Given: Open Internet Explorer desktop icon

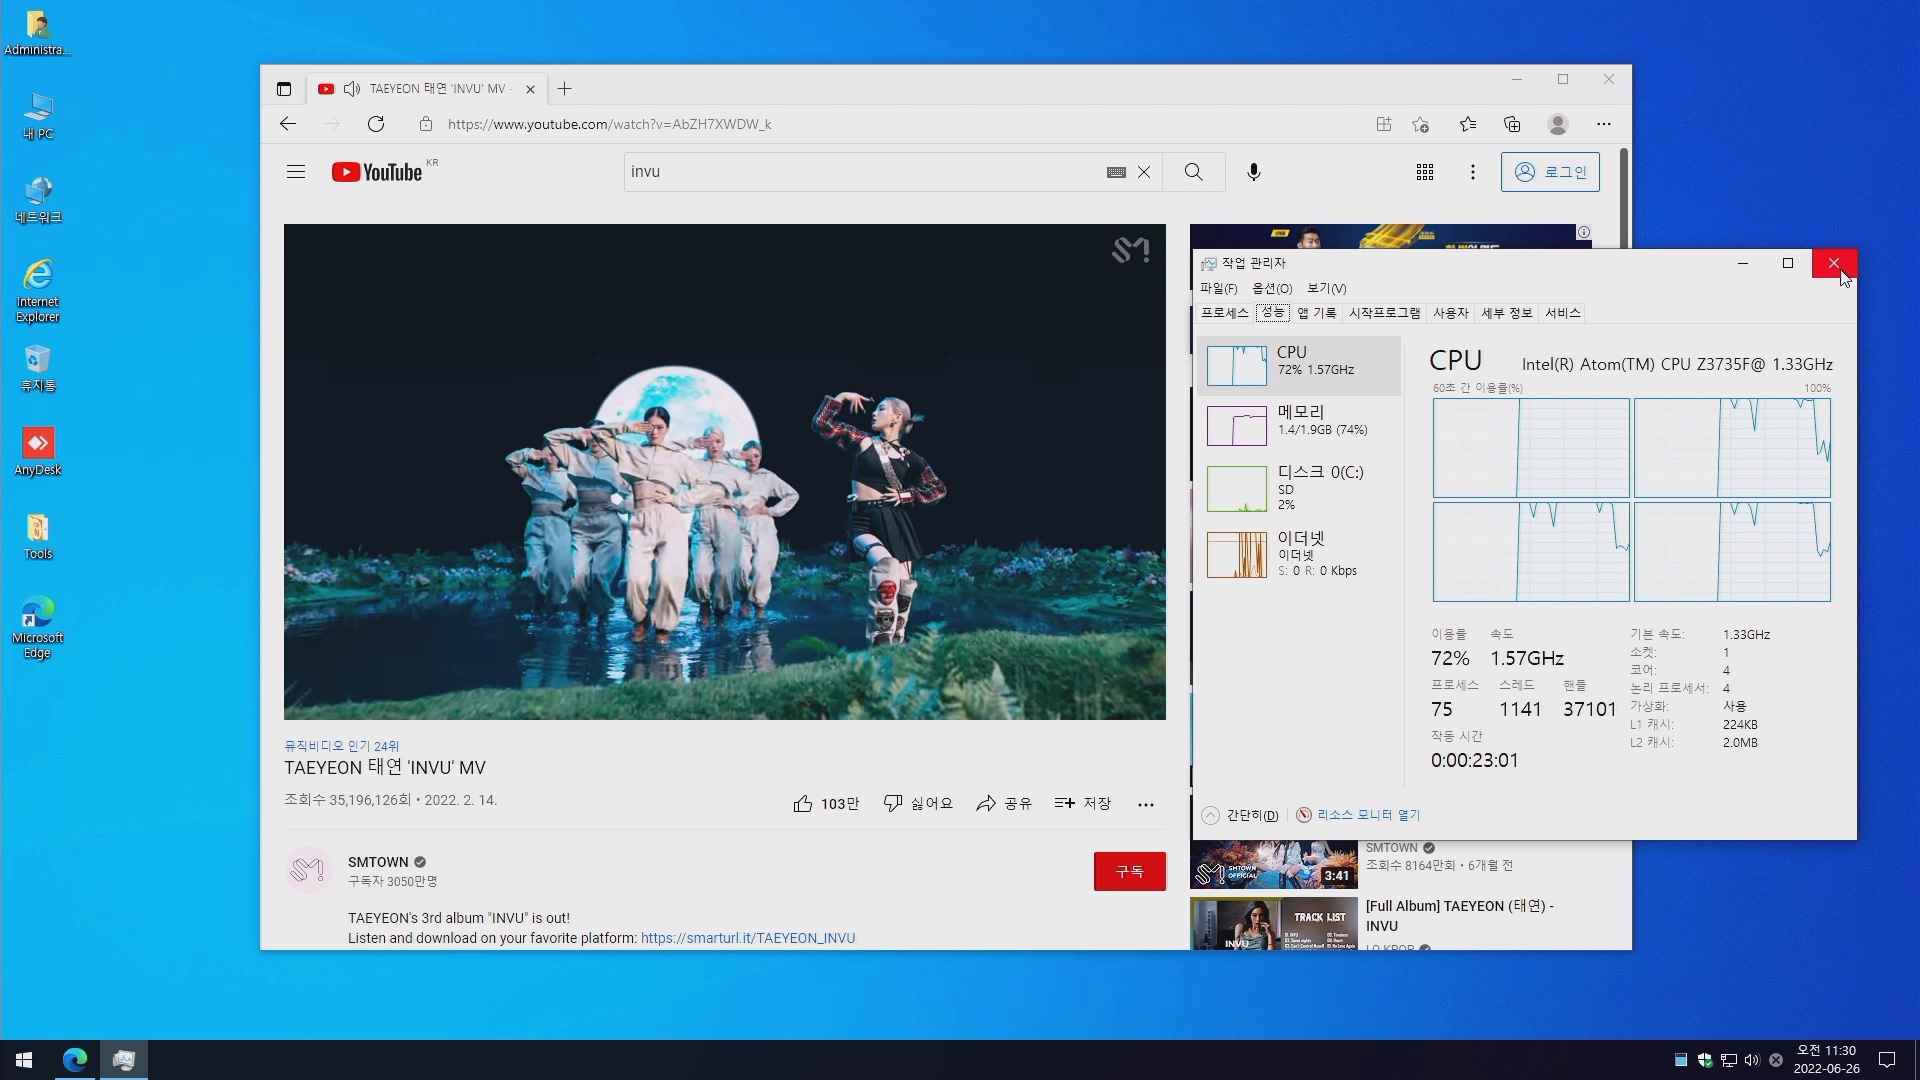Looking at the screenshot, I should click(38, 291).
